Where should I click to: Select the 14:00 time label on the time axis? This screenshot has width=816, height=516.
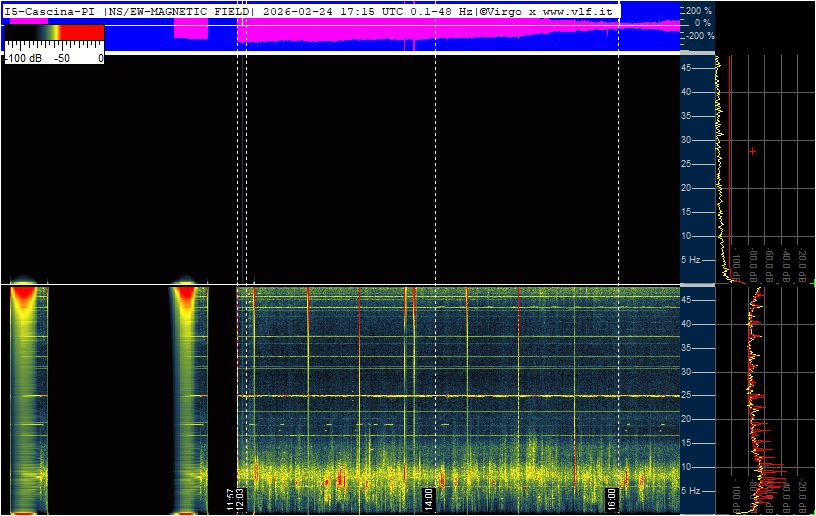point(428,499)
